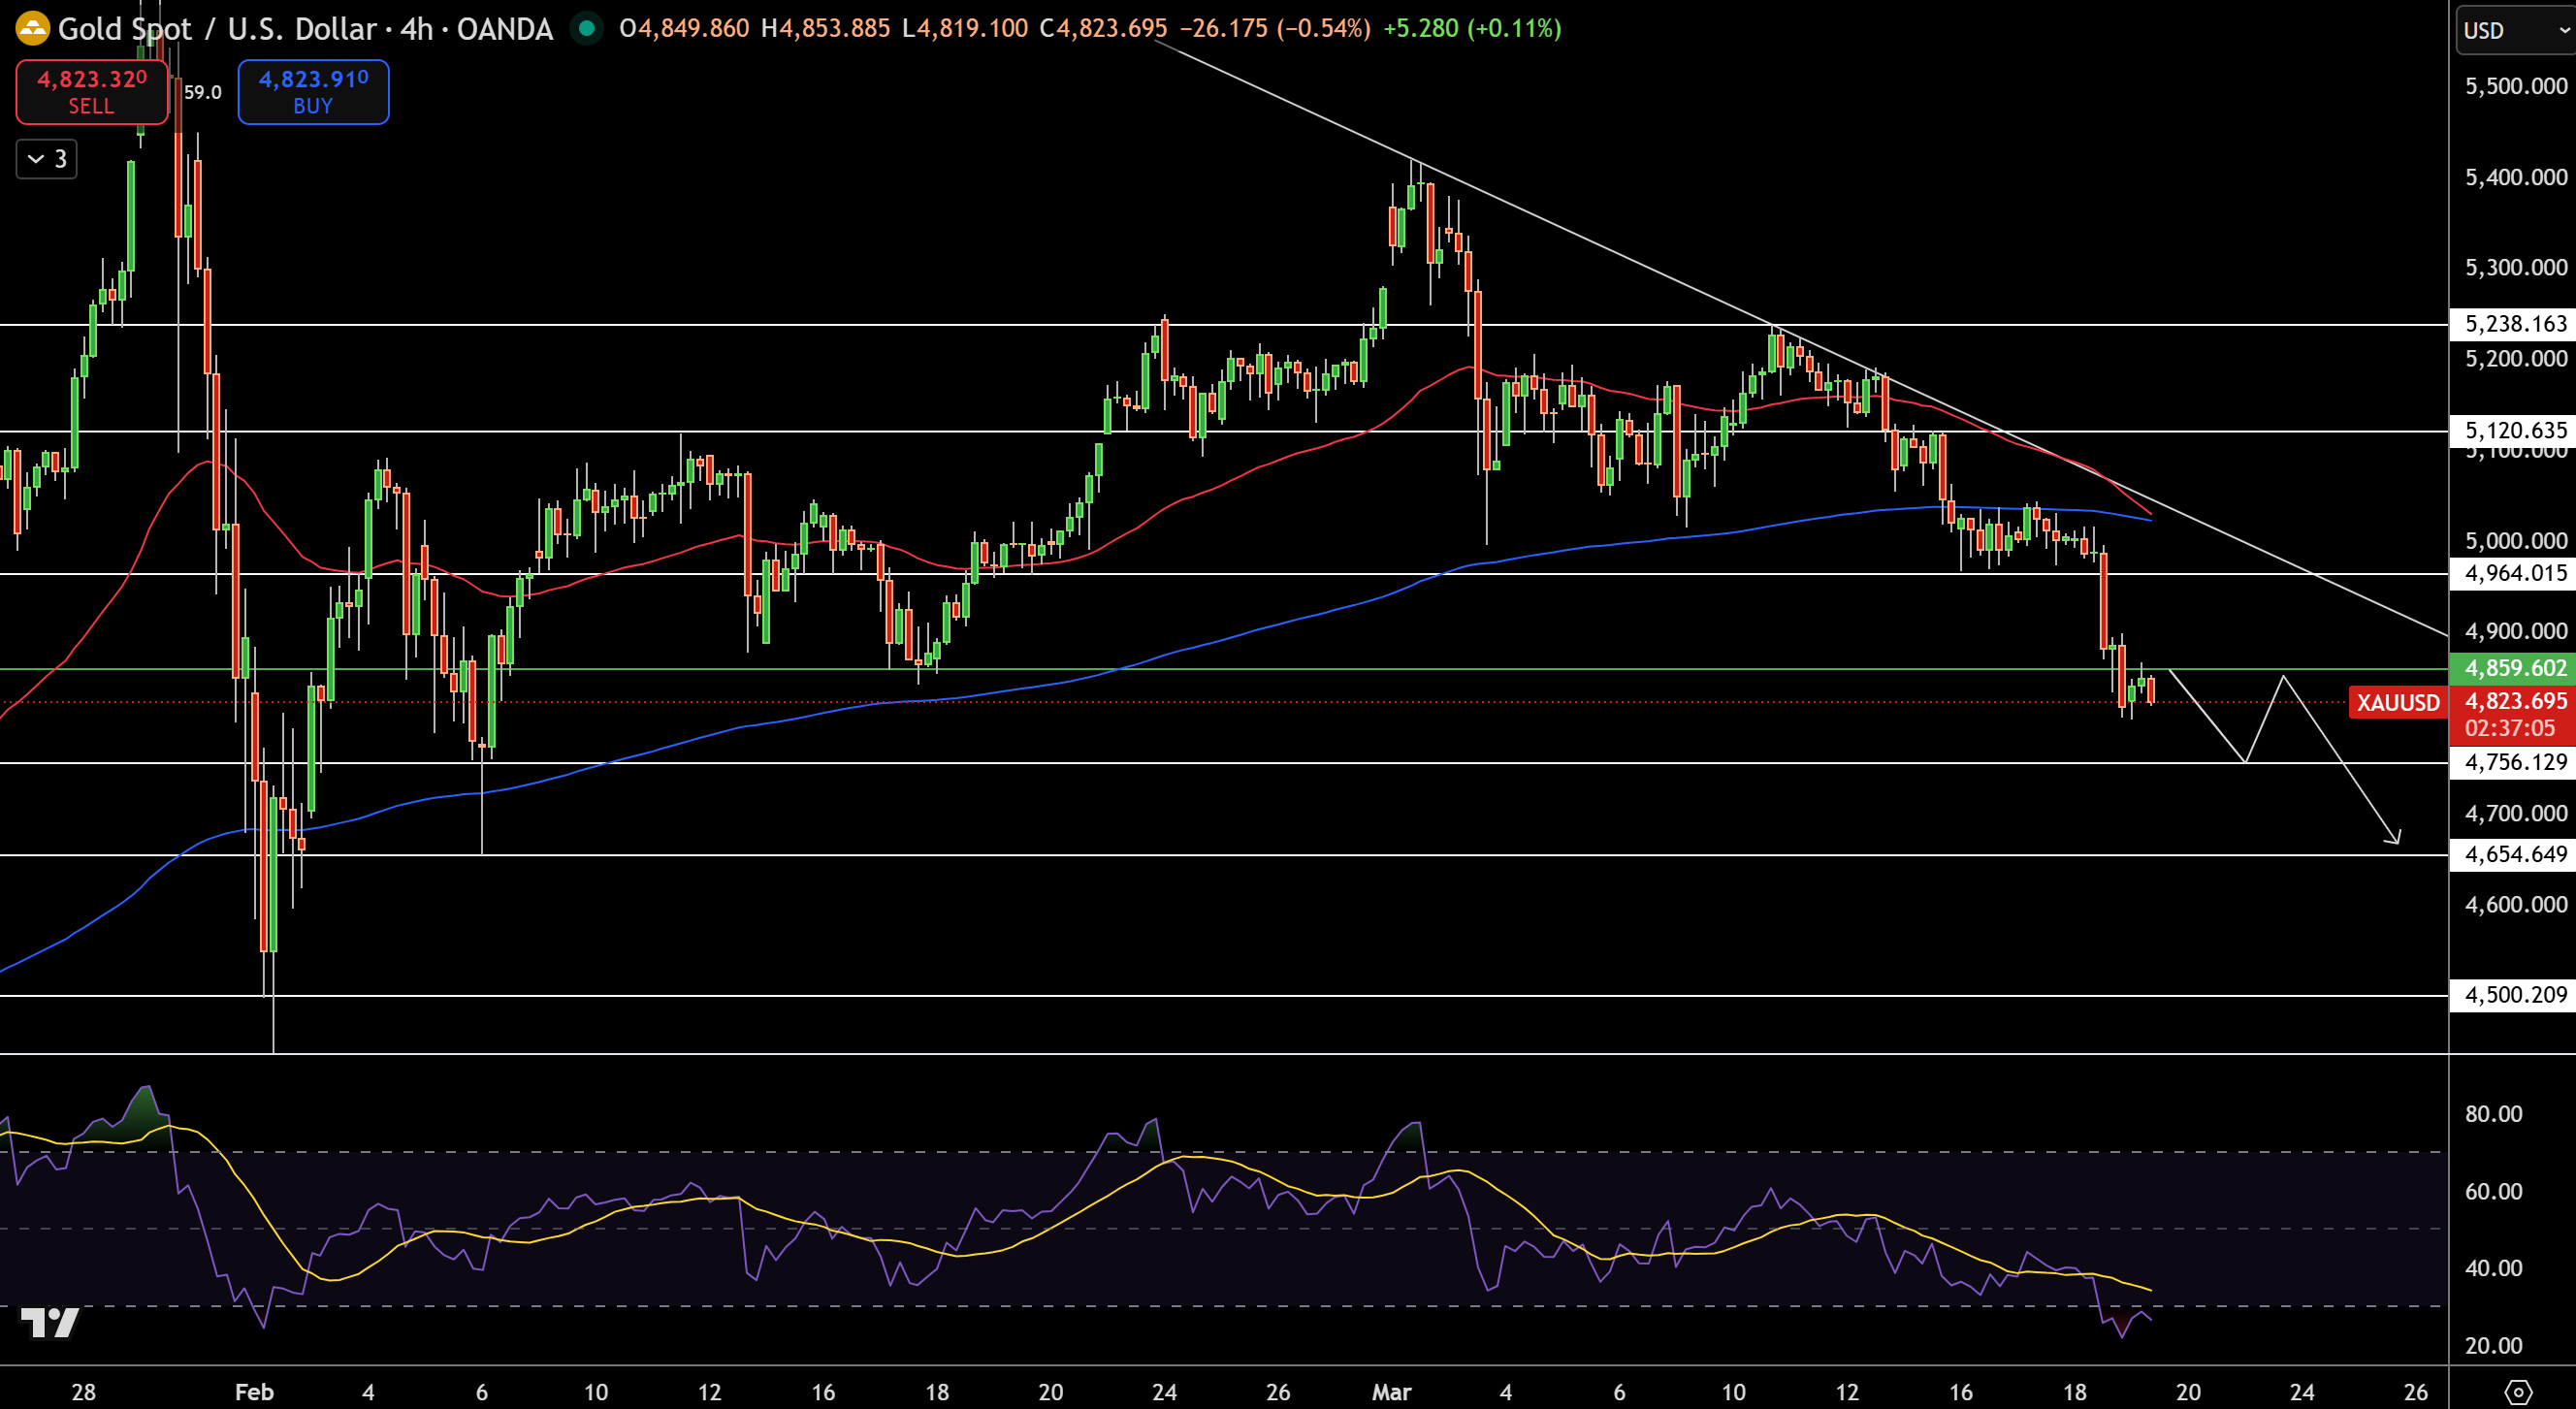Click the gold symbol logo icon

33,28
